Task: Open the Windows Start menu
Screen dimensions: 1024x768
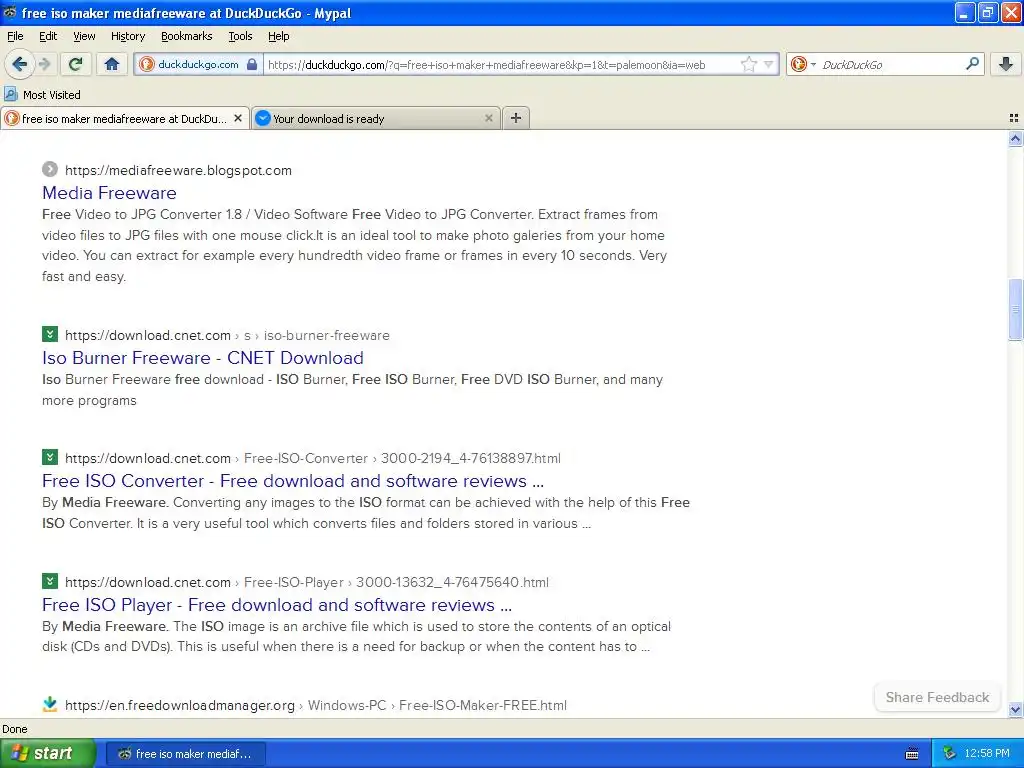Action: (48, 753)
